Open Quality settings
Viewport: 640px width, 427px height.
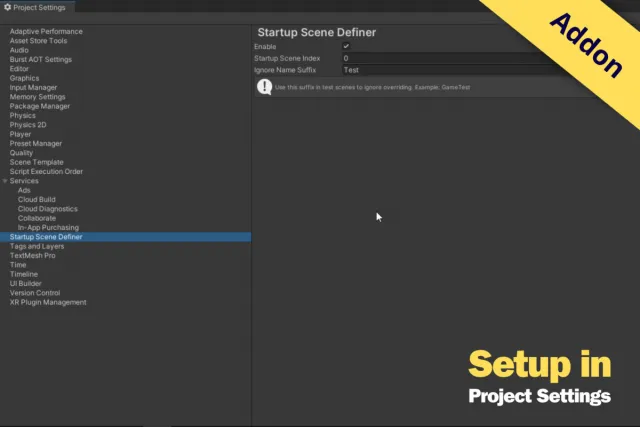pos(21,153)
